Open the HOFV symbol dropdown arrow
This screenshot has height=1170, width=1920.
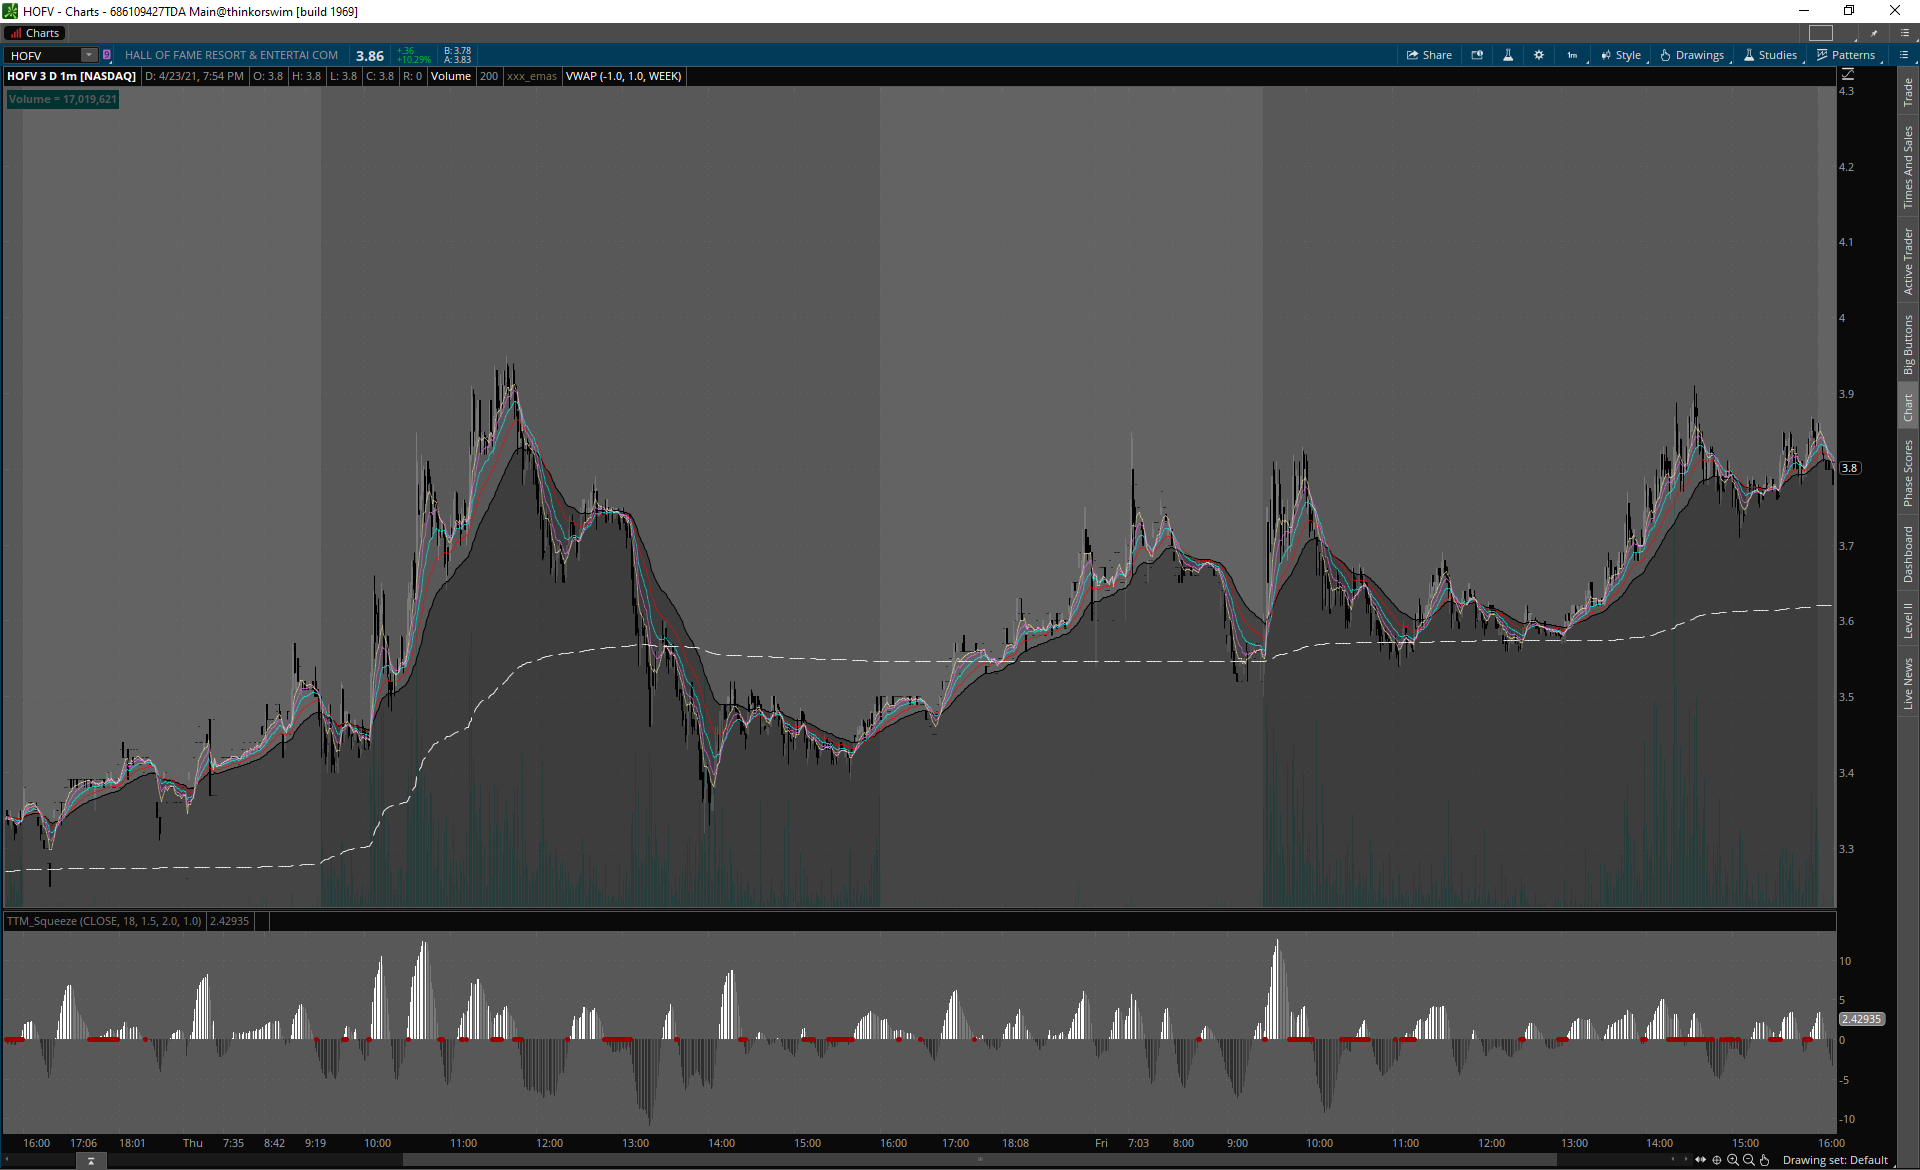[89, 55]
